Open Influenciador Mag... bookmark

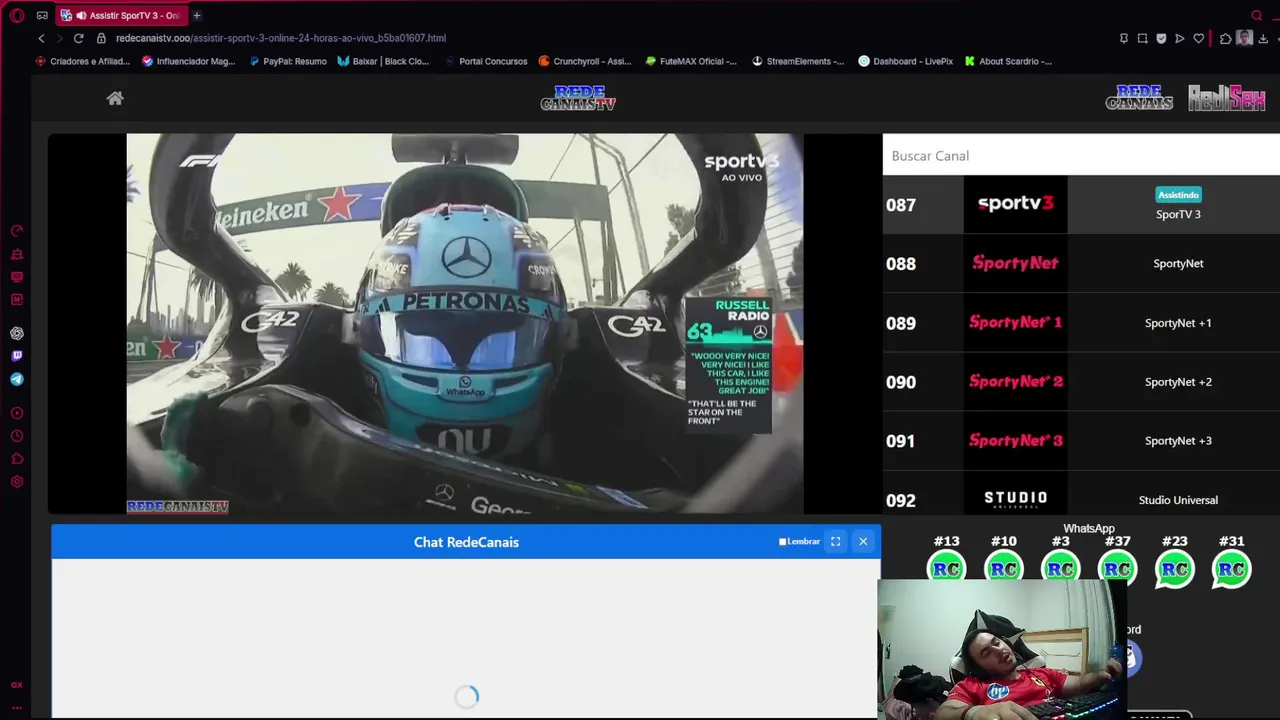tap(189, 61)
